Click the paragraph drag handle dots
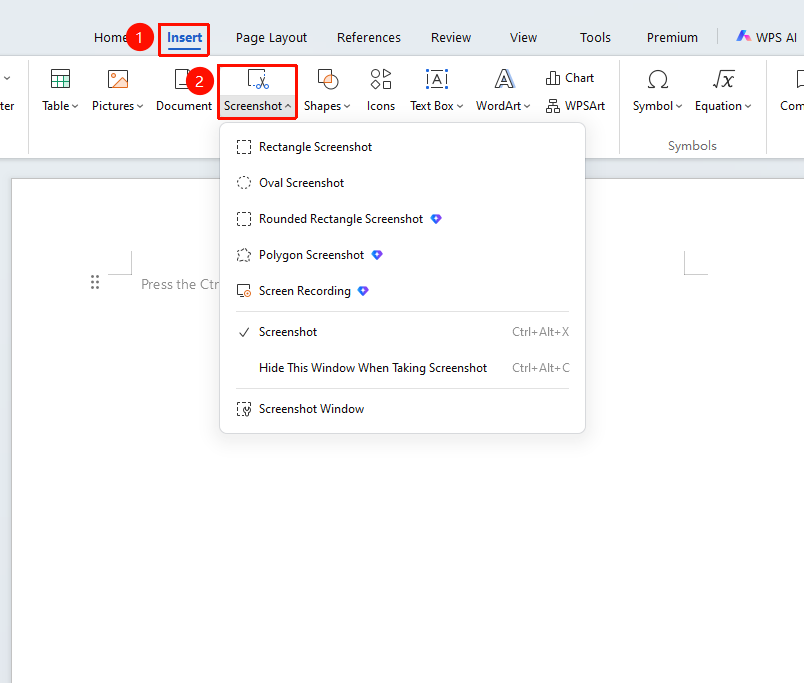The image size is (804, 683). point(95,282)
